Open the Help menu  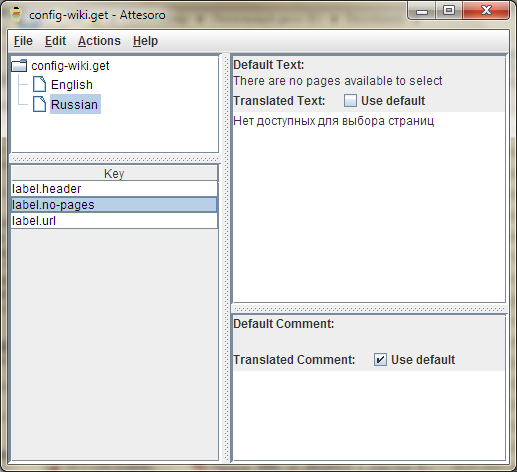tap(145, 41)
